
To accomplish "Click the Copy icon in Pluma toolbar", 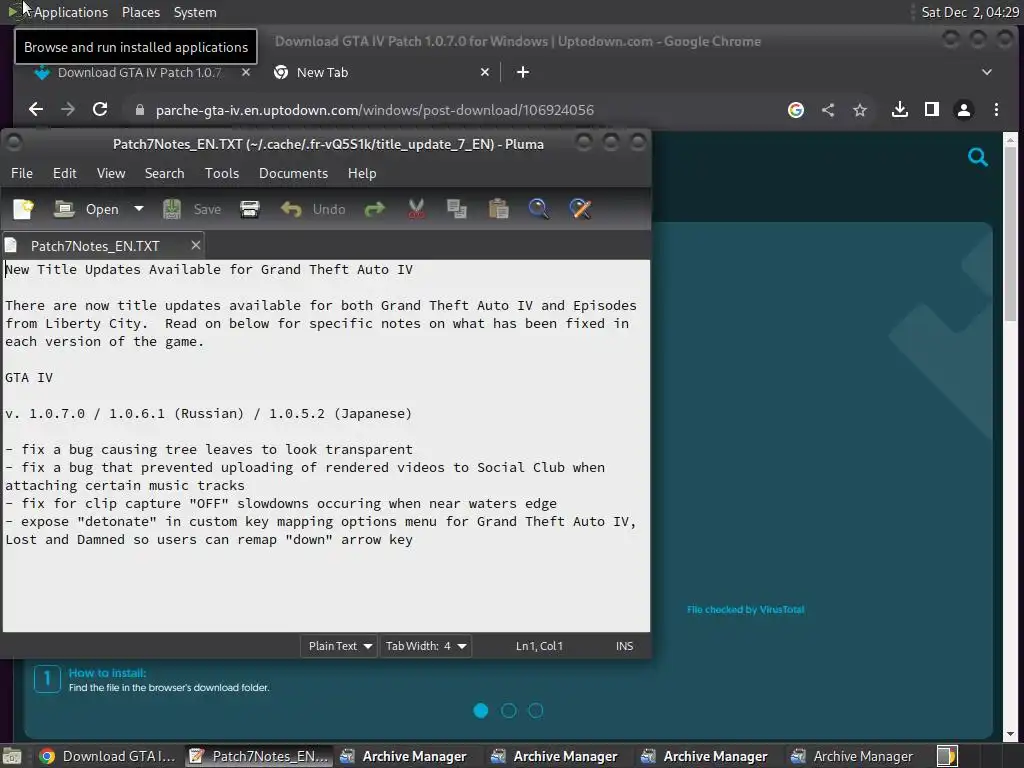I will [456, 209].
